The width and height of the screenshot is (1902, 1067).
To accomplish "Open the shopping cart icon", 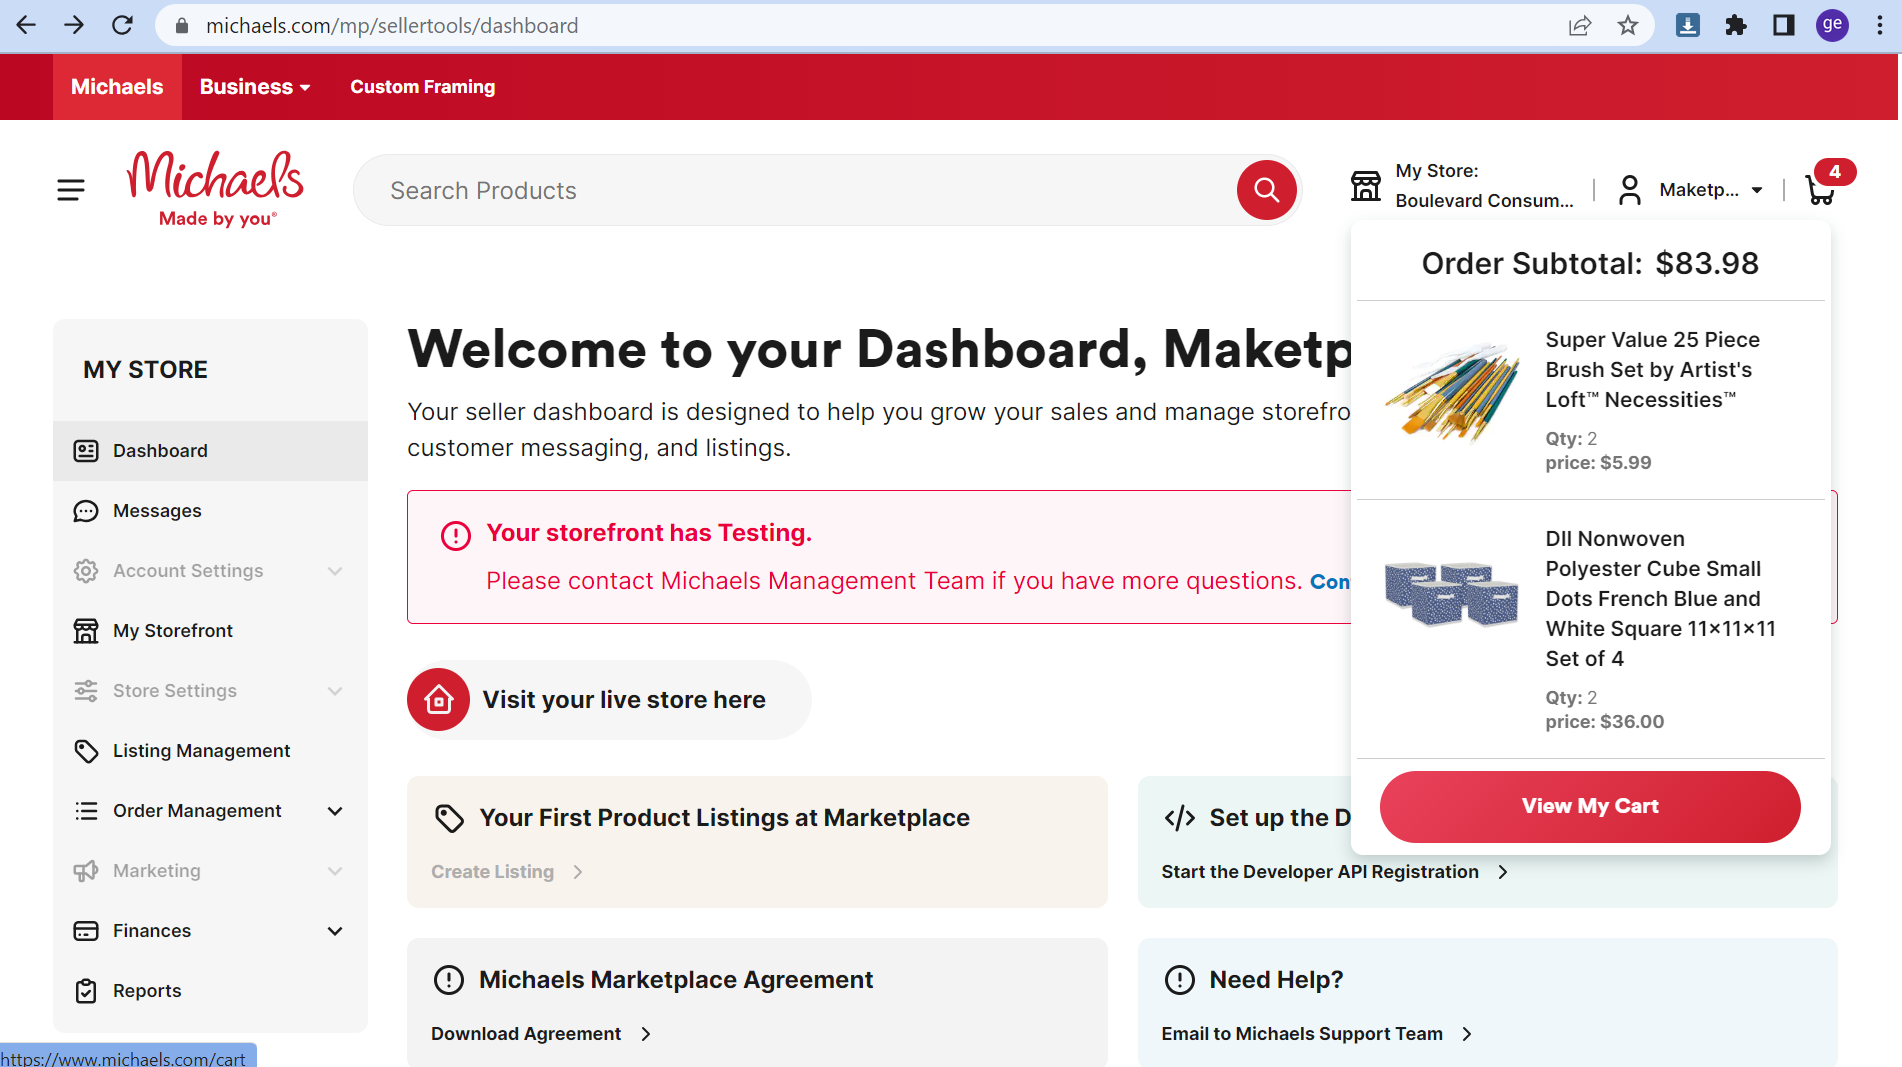I will click(x=1820, y=190).
